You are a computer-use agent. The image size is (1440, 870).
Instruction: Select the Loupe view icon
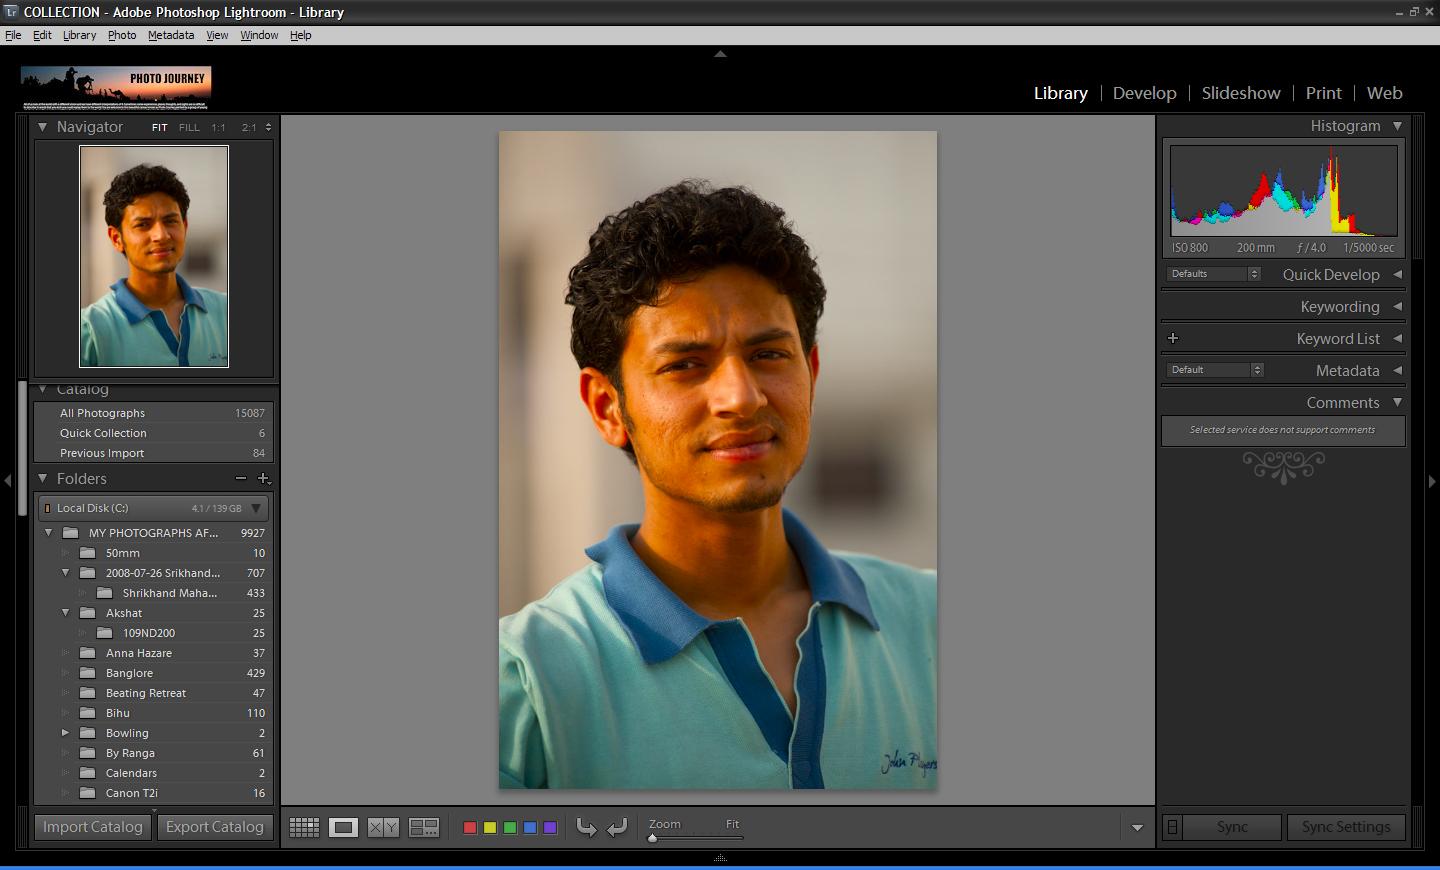[x=344, y=827]
